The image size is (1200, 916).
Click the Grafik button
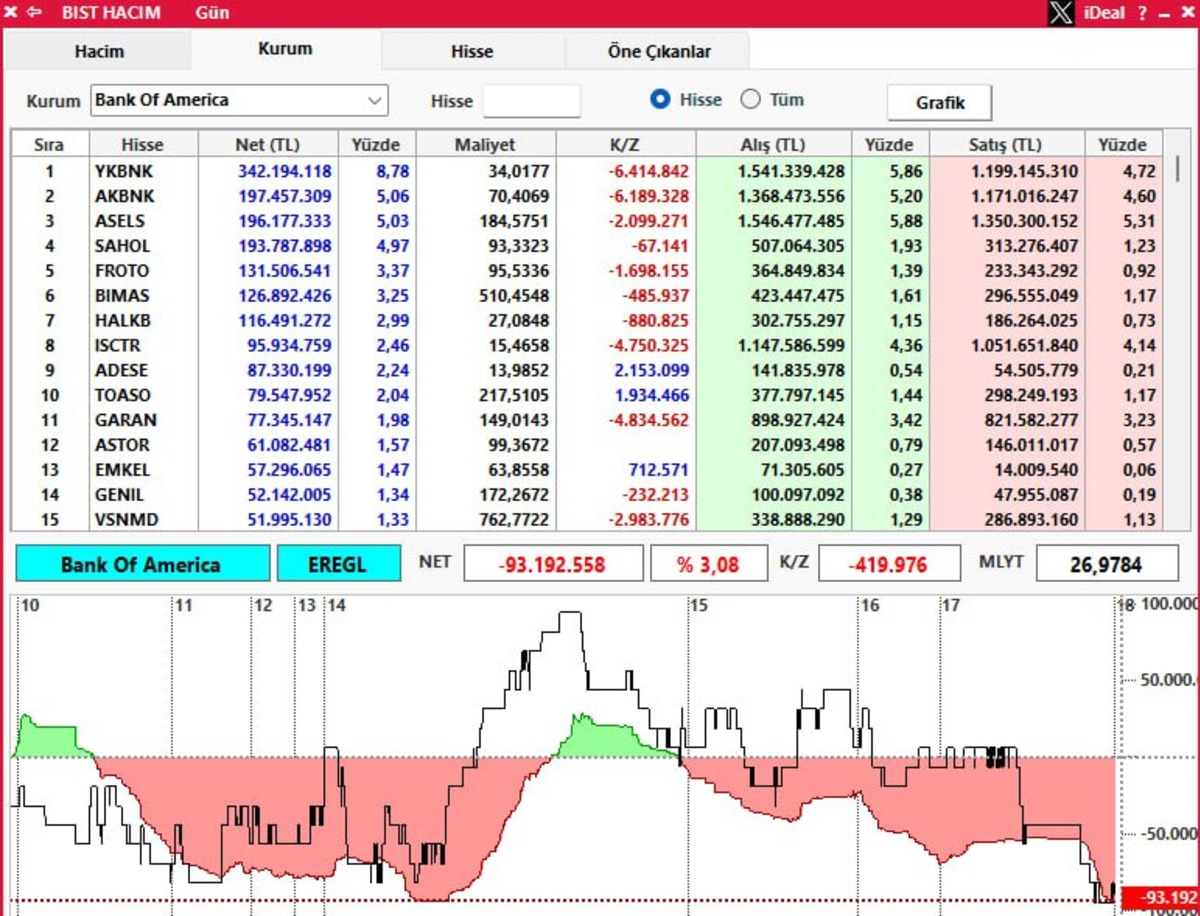click(x=940, y=102)
